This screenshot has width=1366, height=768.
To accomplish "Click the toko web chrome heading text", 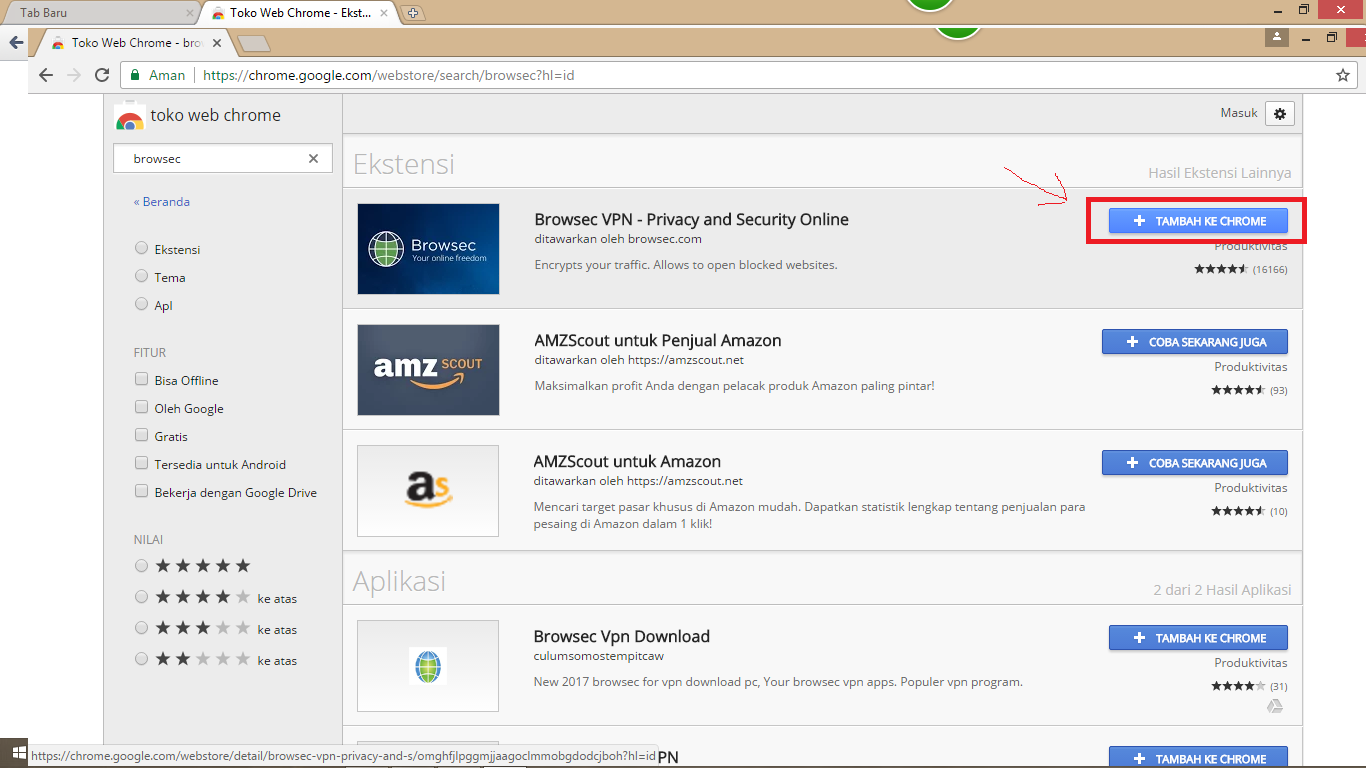I will tap(215, 115).
